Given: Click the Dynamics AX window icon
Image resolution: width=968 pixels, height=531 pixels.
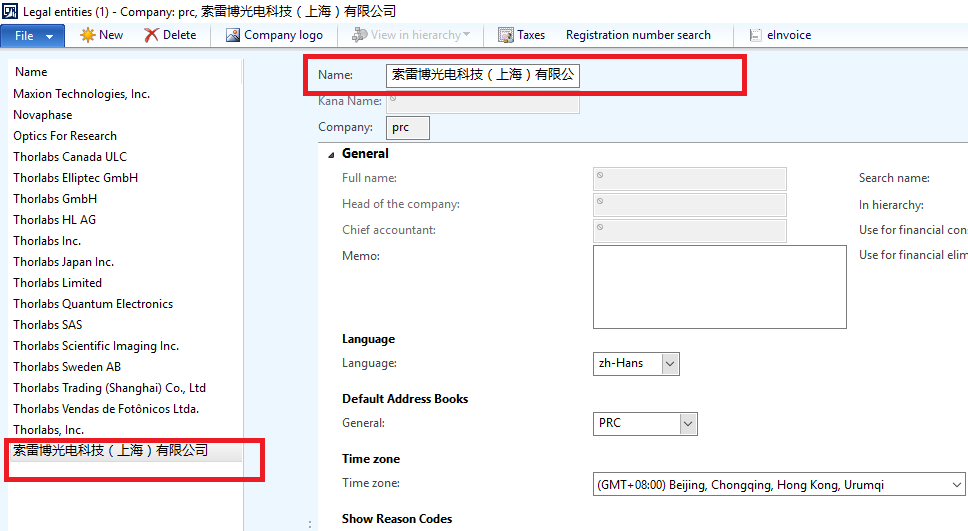Looking at the screenshot, I should (10, 11).
